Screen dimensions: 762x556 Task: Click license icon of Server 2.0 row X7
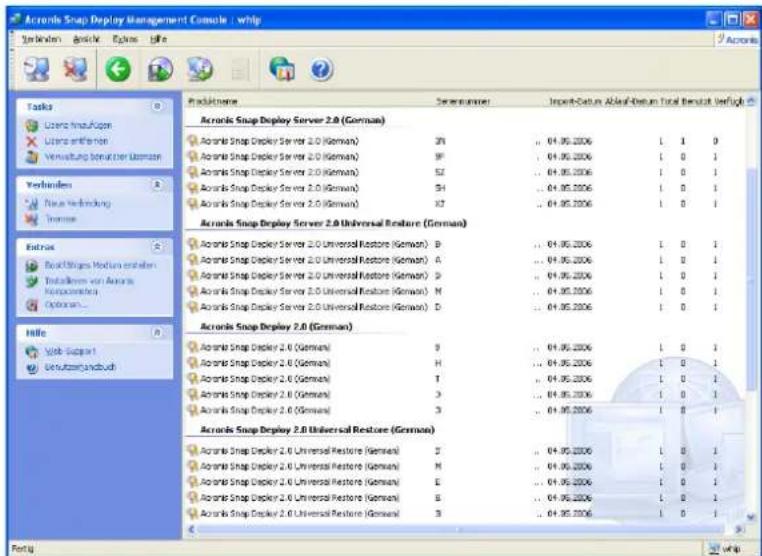pyautogui.click(x=193, y=204)
